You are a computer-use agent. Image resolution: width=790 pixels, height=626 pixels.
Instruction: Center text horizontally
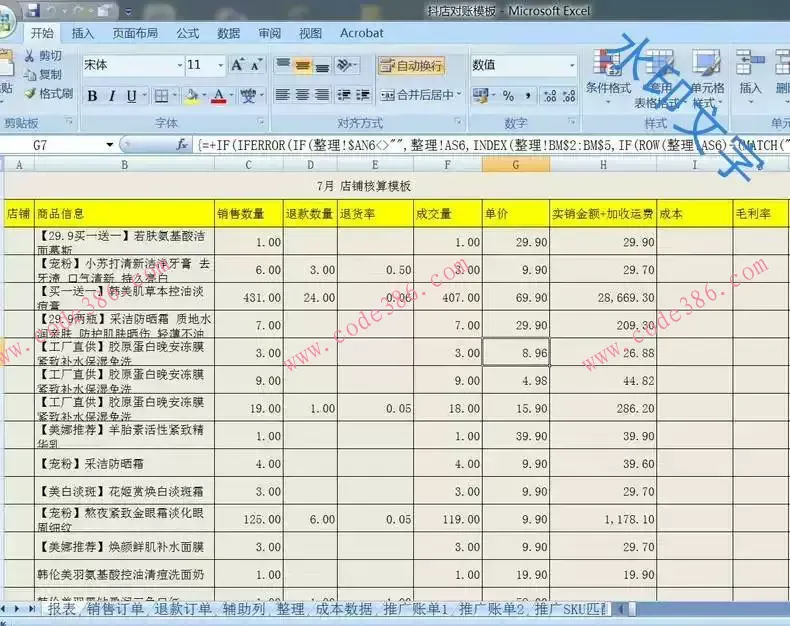[302, 95]
